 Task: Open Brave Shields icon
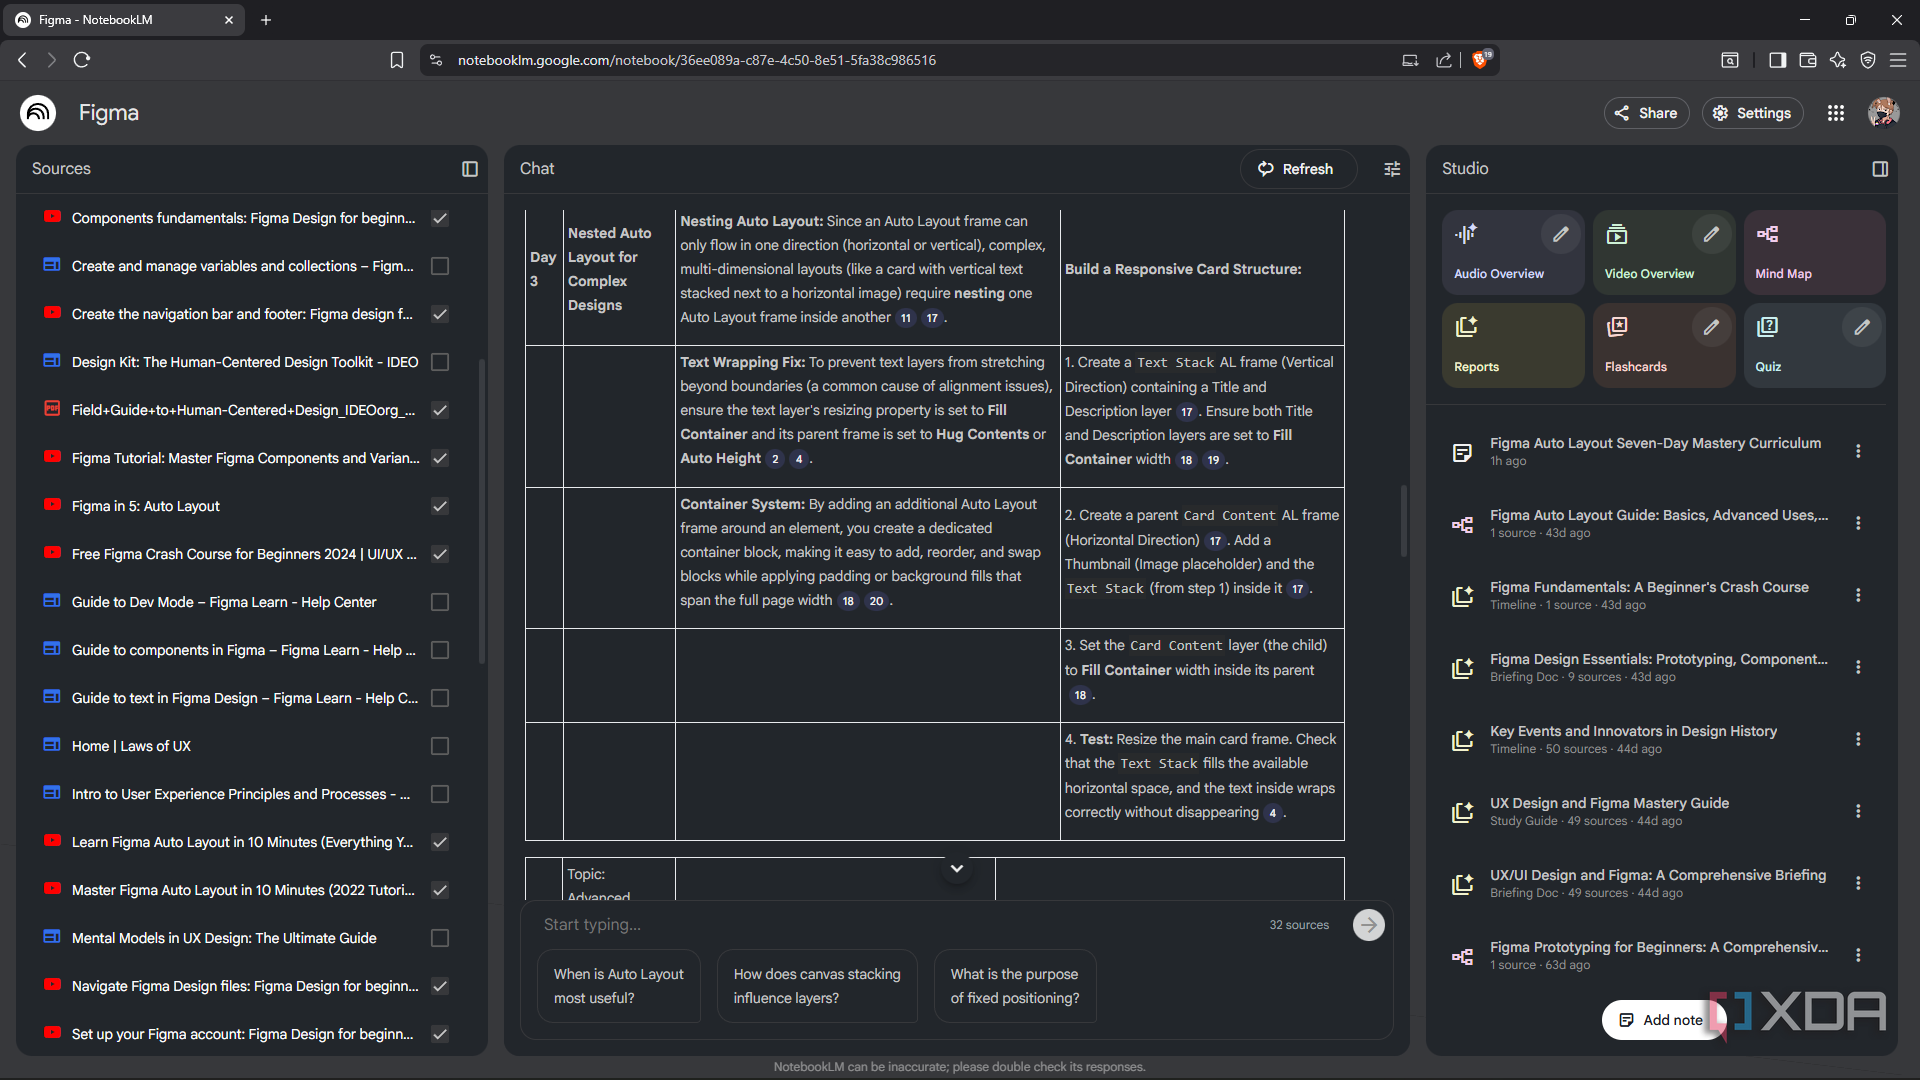pos(1481,60)
